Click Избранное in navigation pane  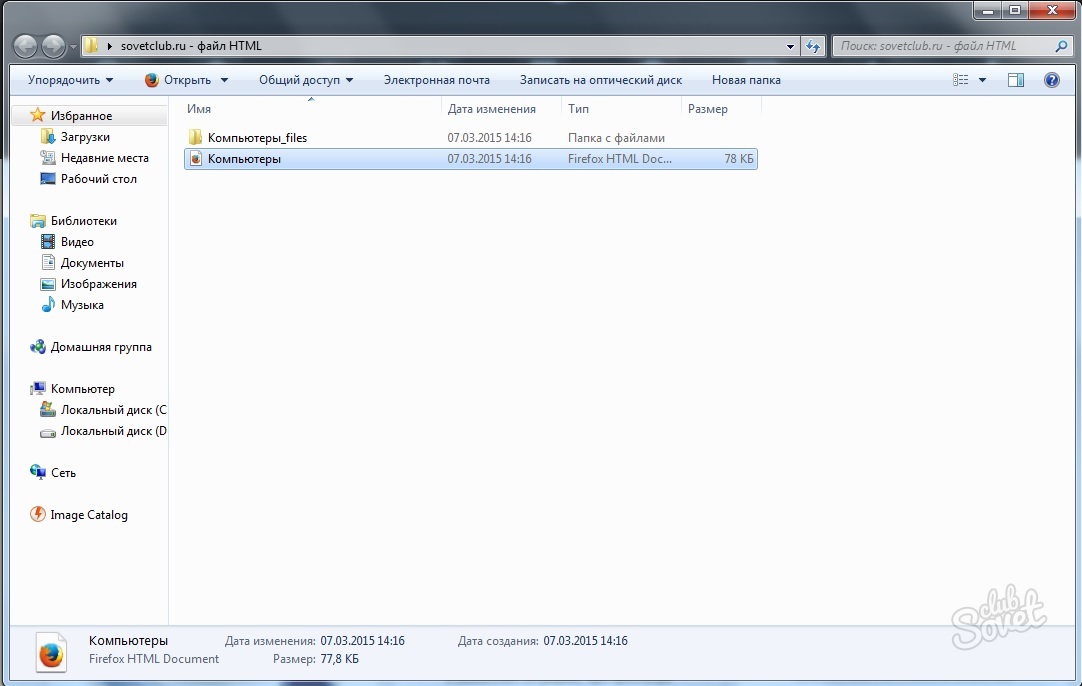click(81, 116)
